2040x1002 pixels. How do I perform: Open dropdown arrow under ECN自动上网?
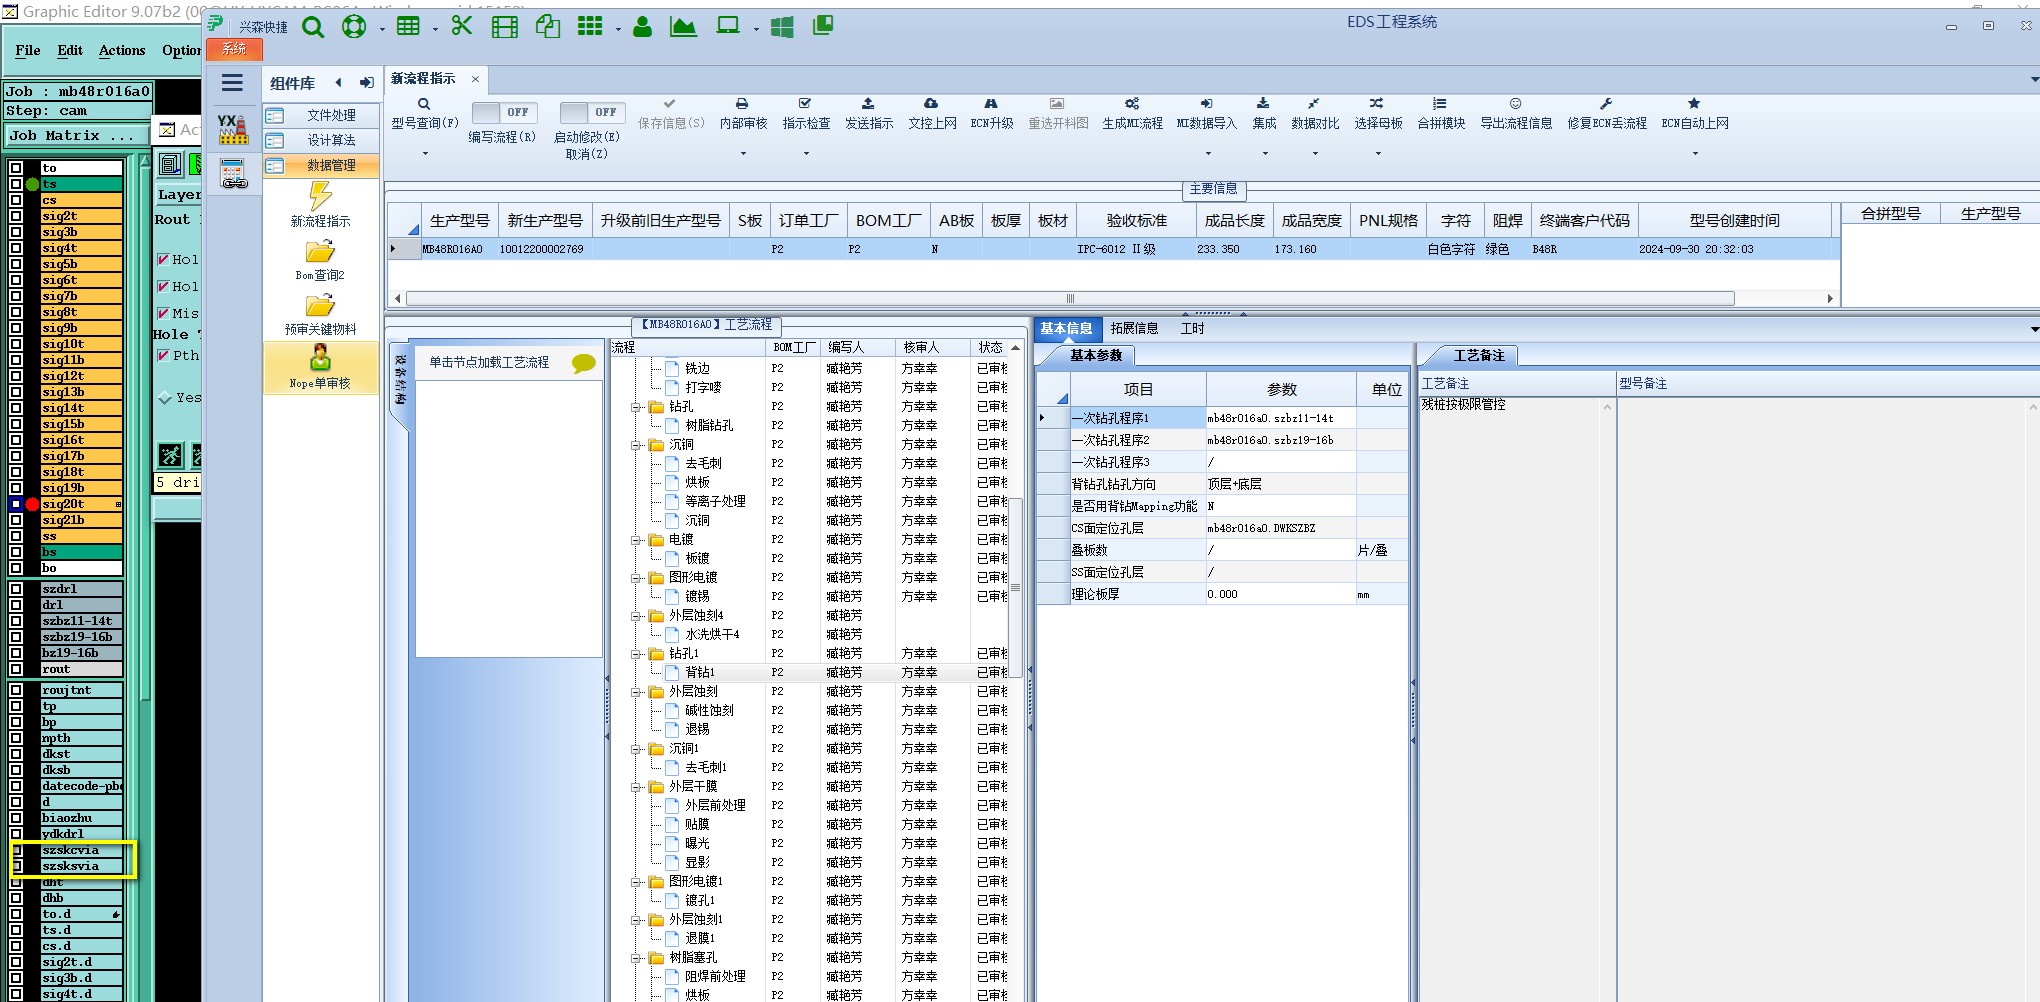tap(1695, 154)
